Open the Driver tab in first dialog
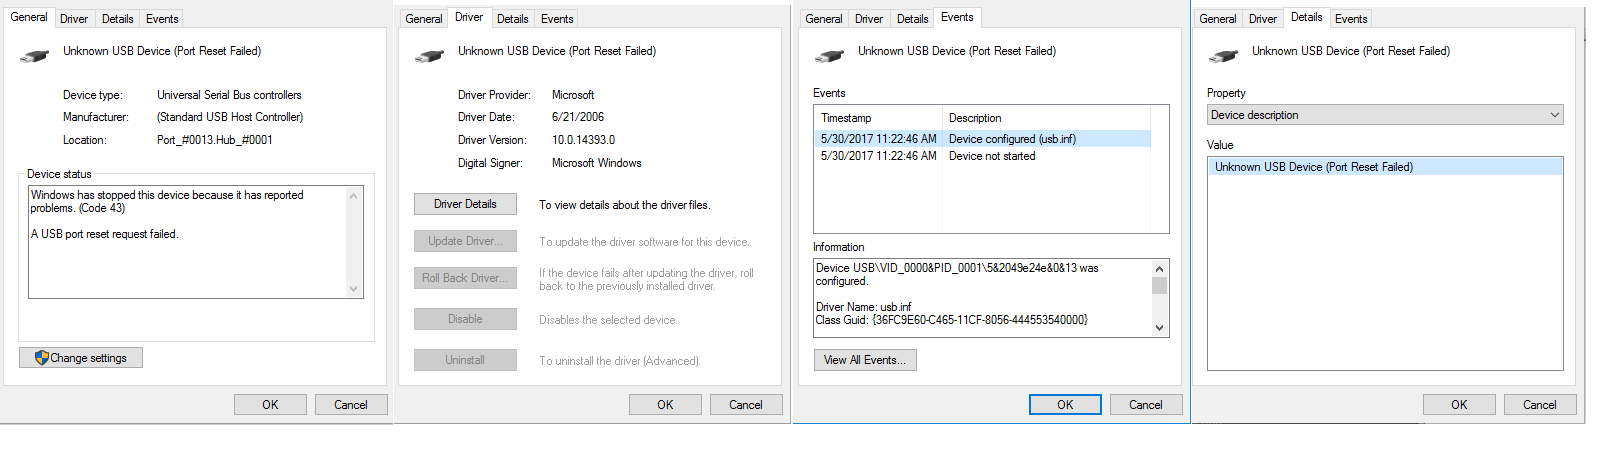The image size is (1624, 453). click(x=74, y=19)
